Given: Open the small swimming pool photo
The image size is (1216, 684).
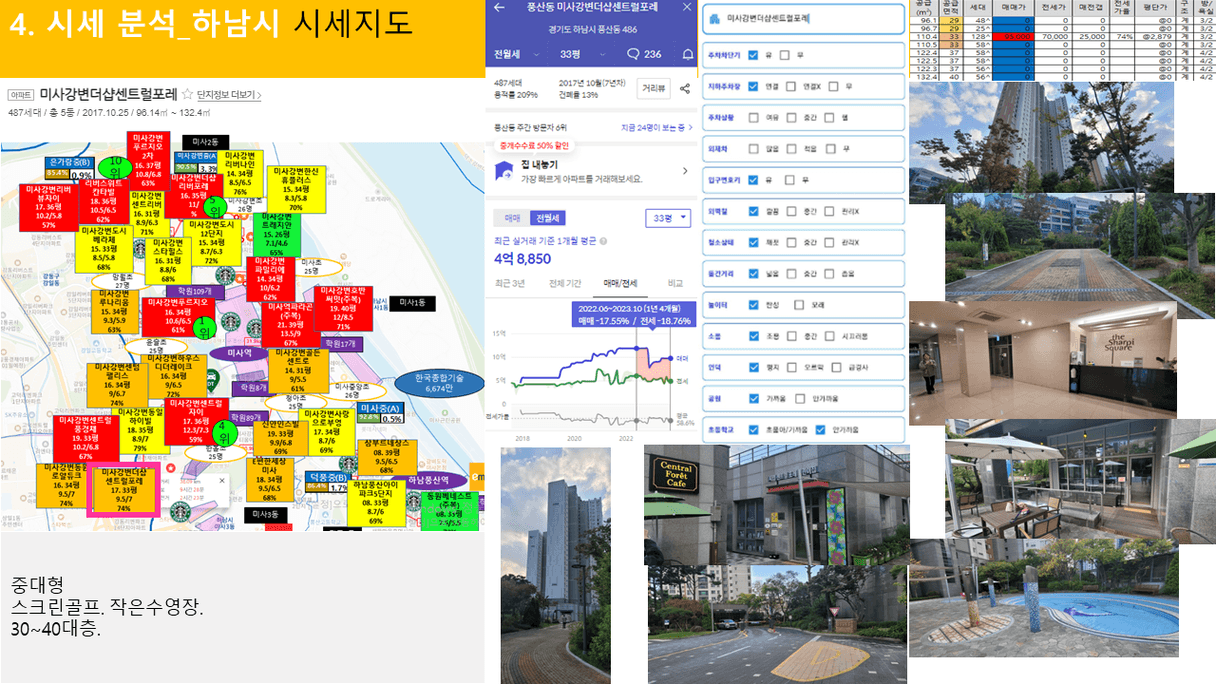Looking at the screenshot, I should [x=1044, y=599].
